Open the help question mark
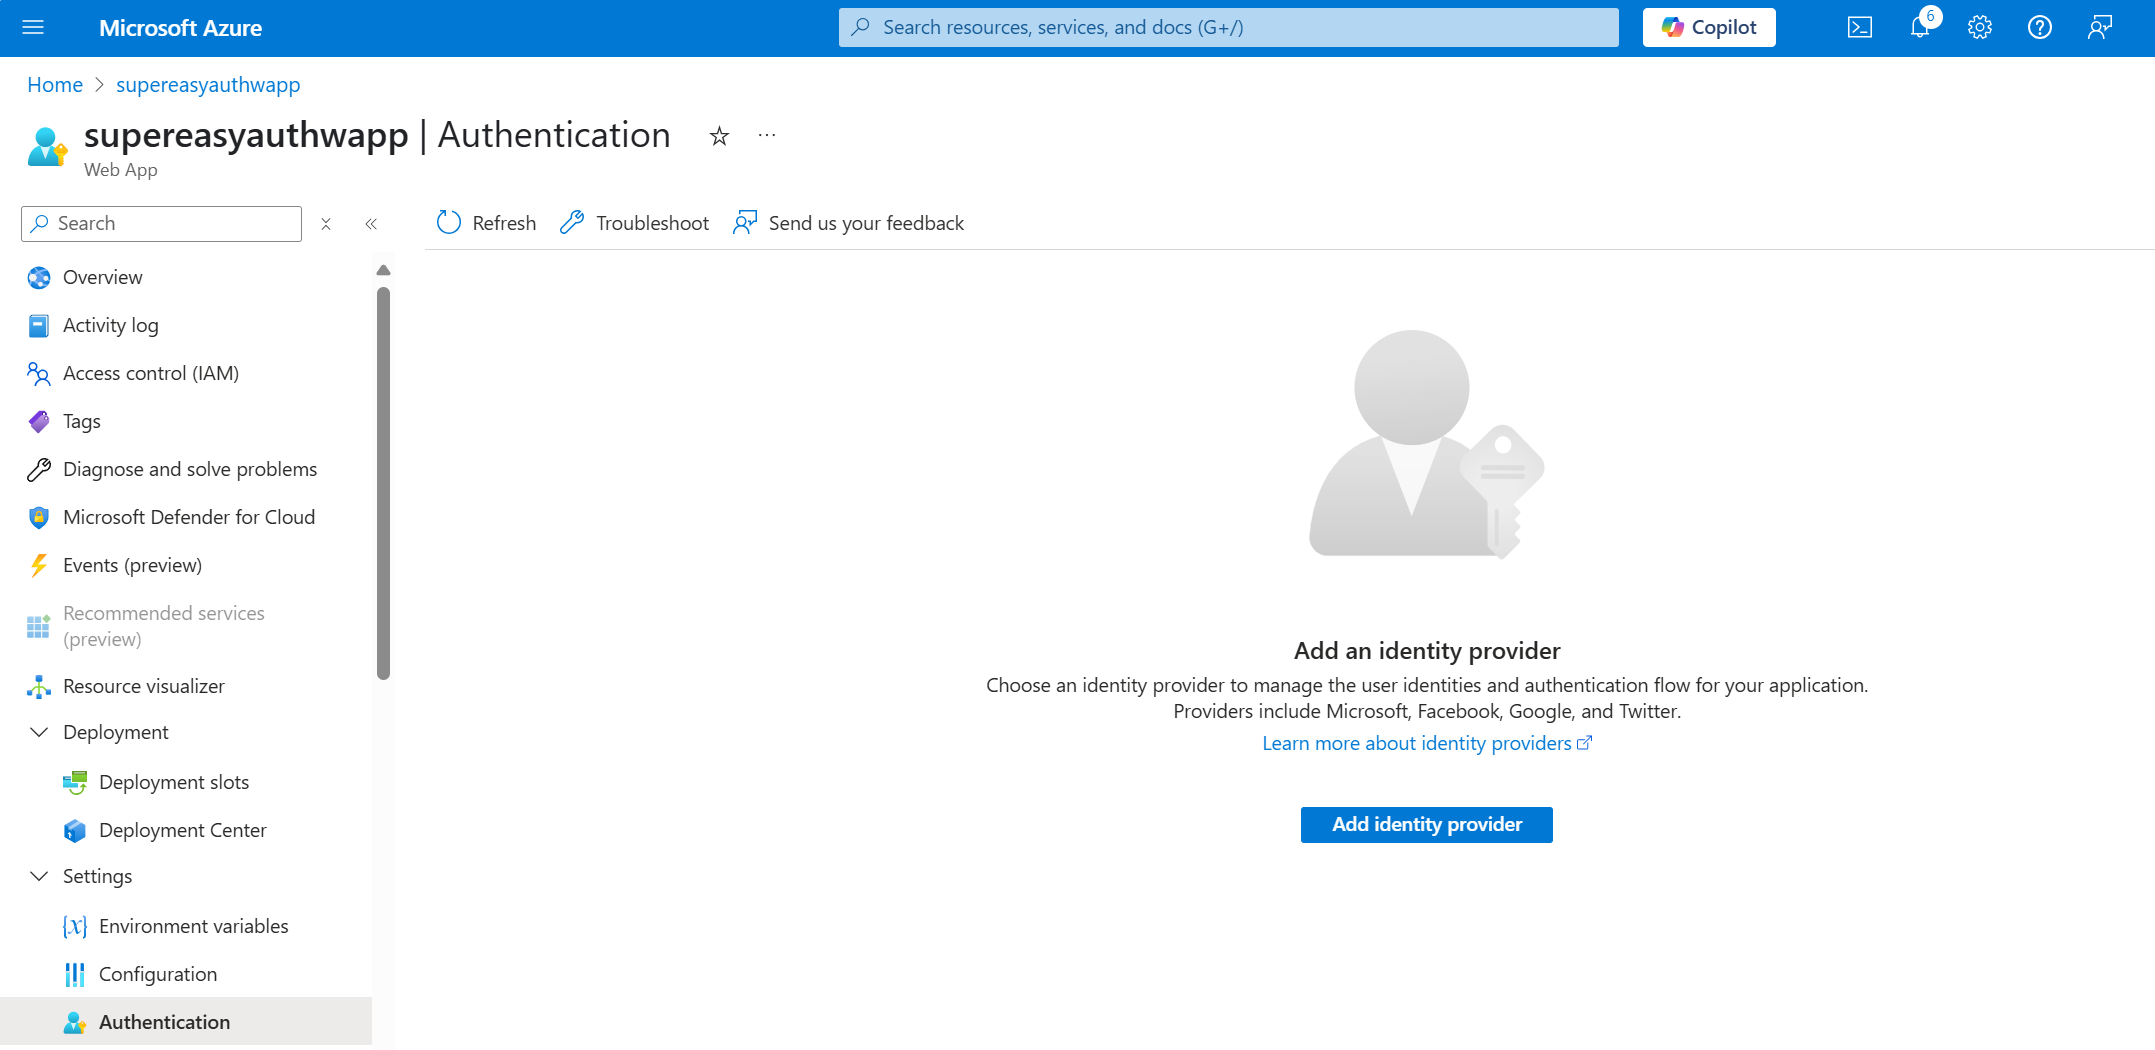 2039,27
